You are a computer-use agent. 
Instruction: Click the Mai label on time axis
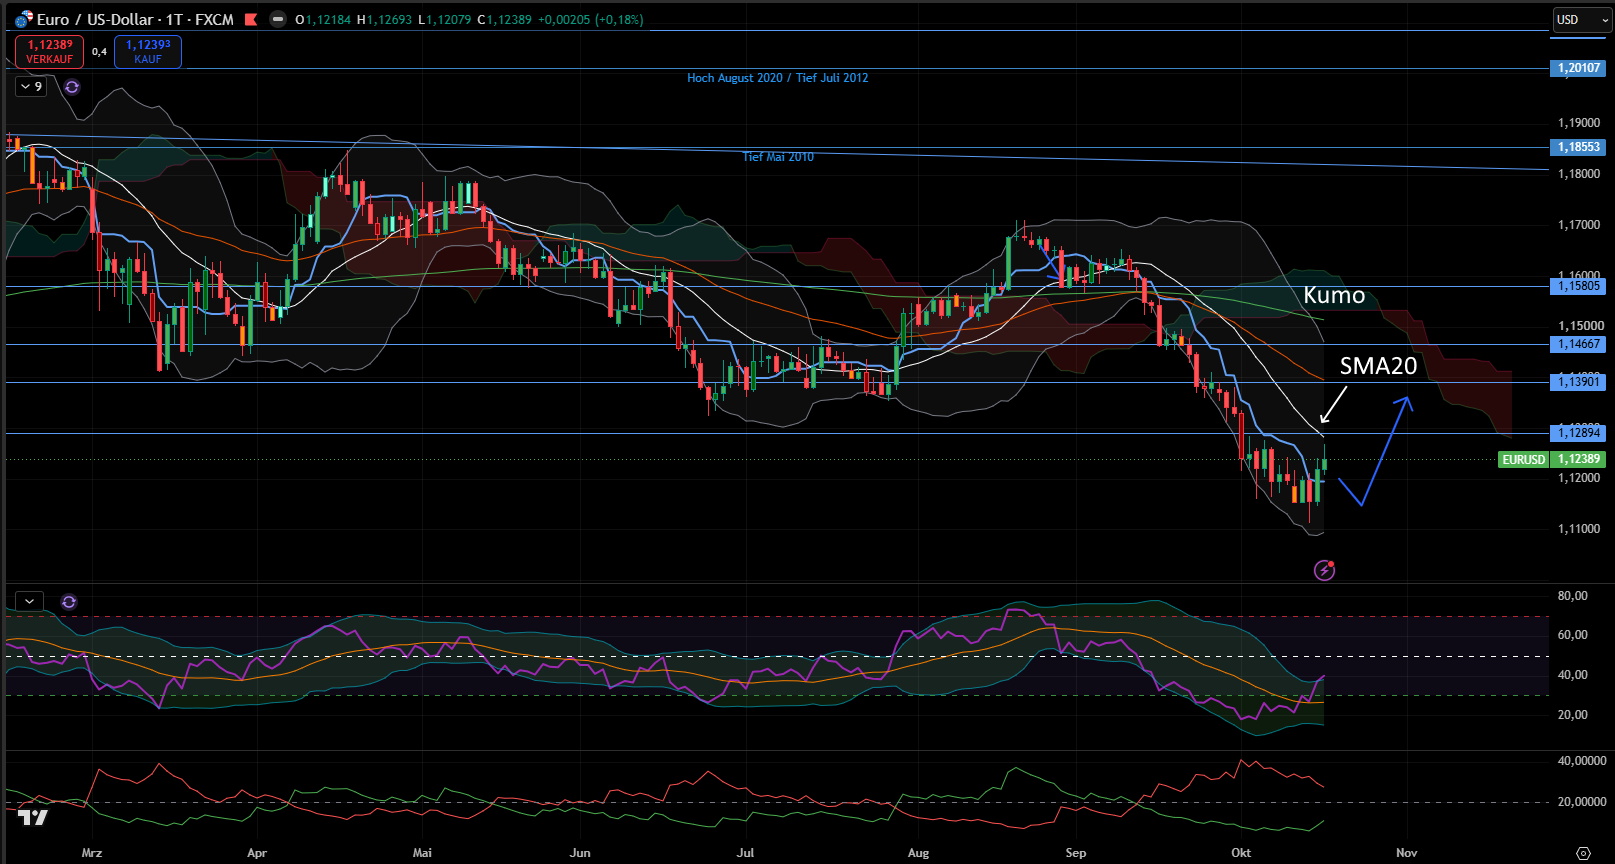[422, 853]
